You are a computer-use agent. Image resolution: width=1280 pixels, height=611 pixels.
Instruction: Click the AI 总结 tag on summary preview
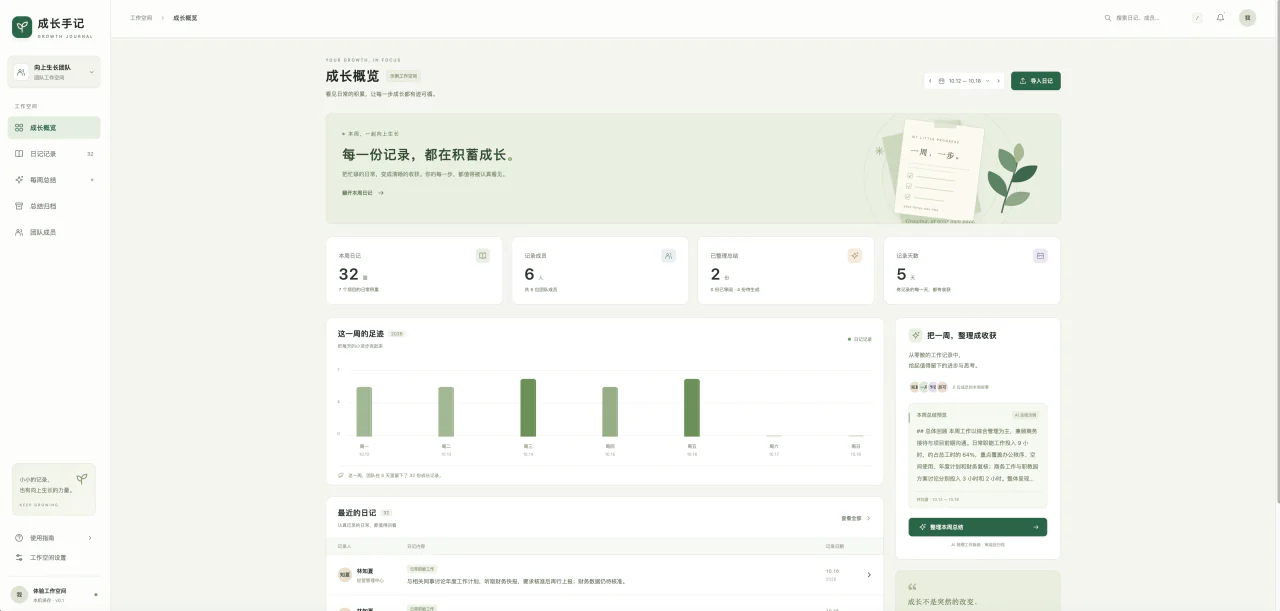(x=1026, y=414)
